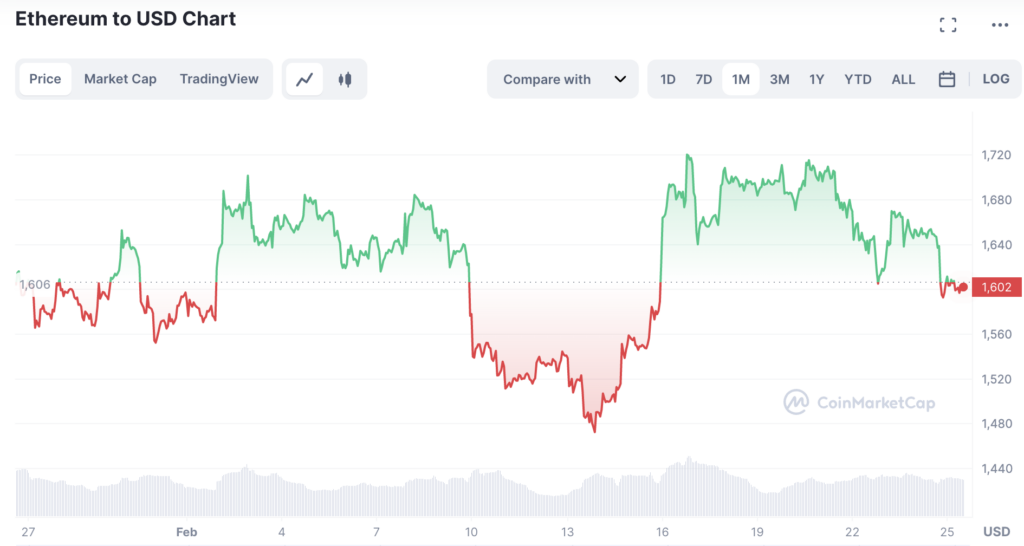The width and height of the screenshot is (1024, 546).
Task: Show year-to-date YTD range
Action: click(x=858, y=79)
